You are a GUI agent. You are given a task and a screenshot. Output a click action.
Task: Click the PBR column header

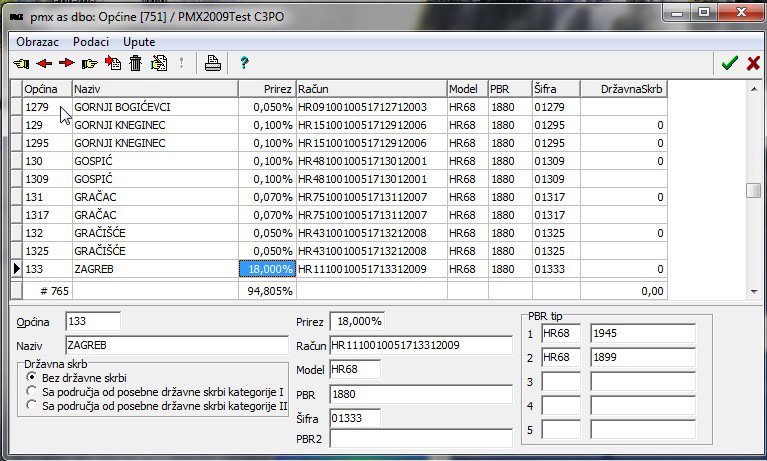click(x=510, y=89)
